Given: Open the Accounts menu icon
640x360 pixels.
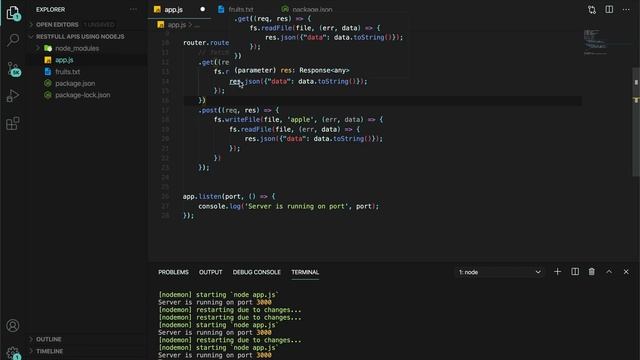Looking at the screenshot, I should 13,326.
